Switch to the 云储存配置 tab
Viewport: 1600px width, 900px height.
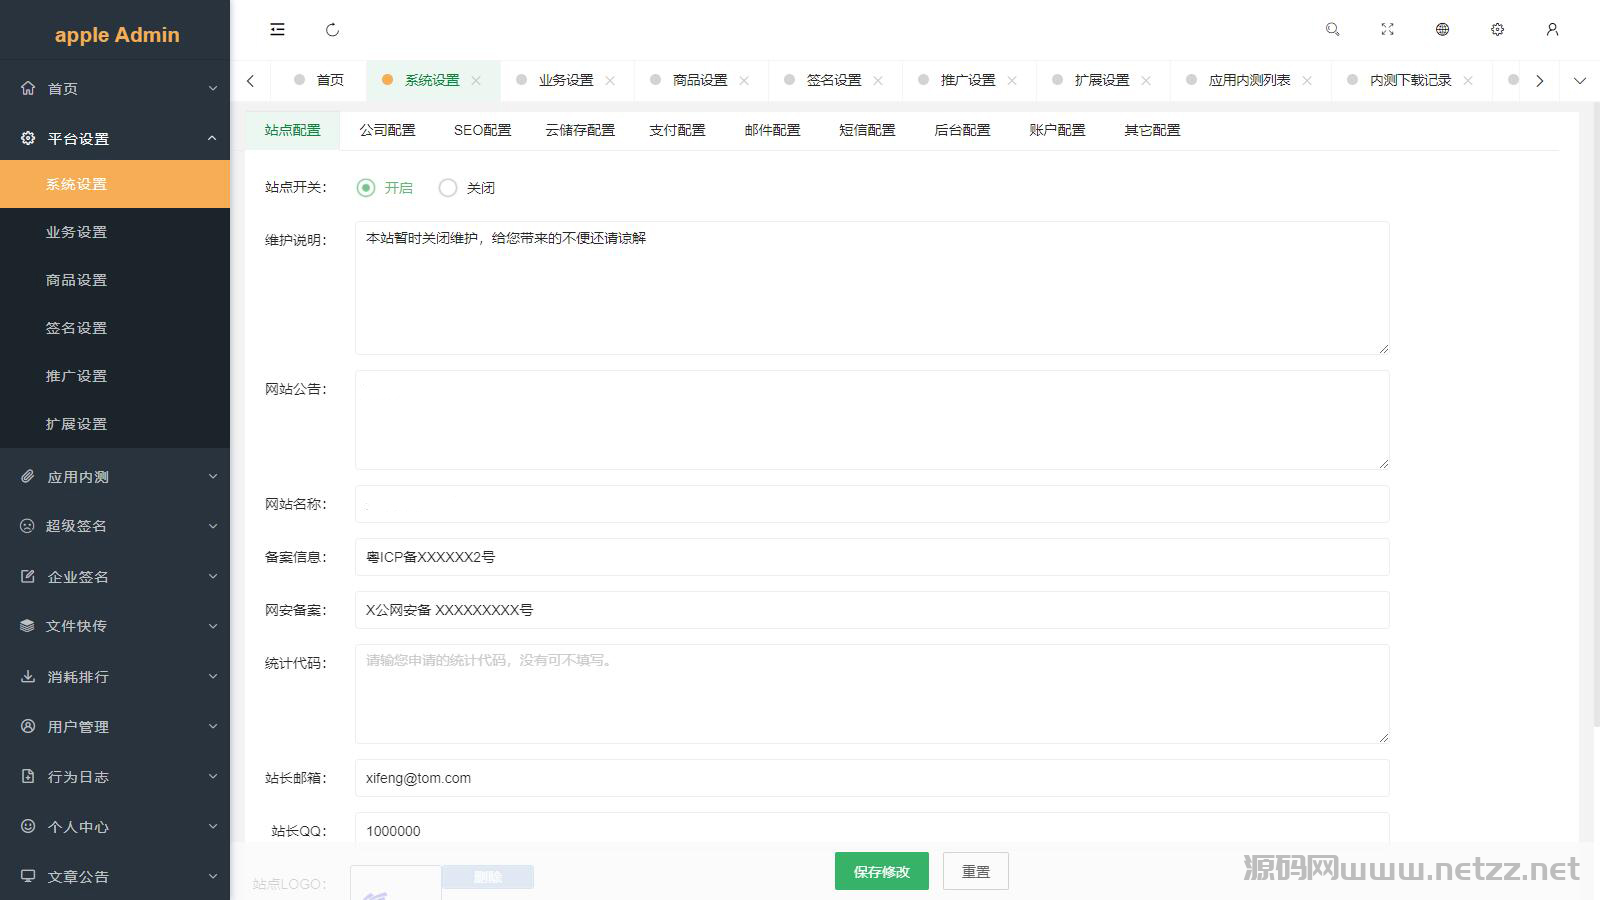580,130
